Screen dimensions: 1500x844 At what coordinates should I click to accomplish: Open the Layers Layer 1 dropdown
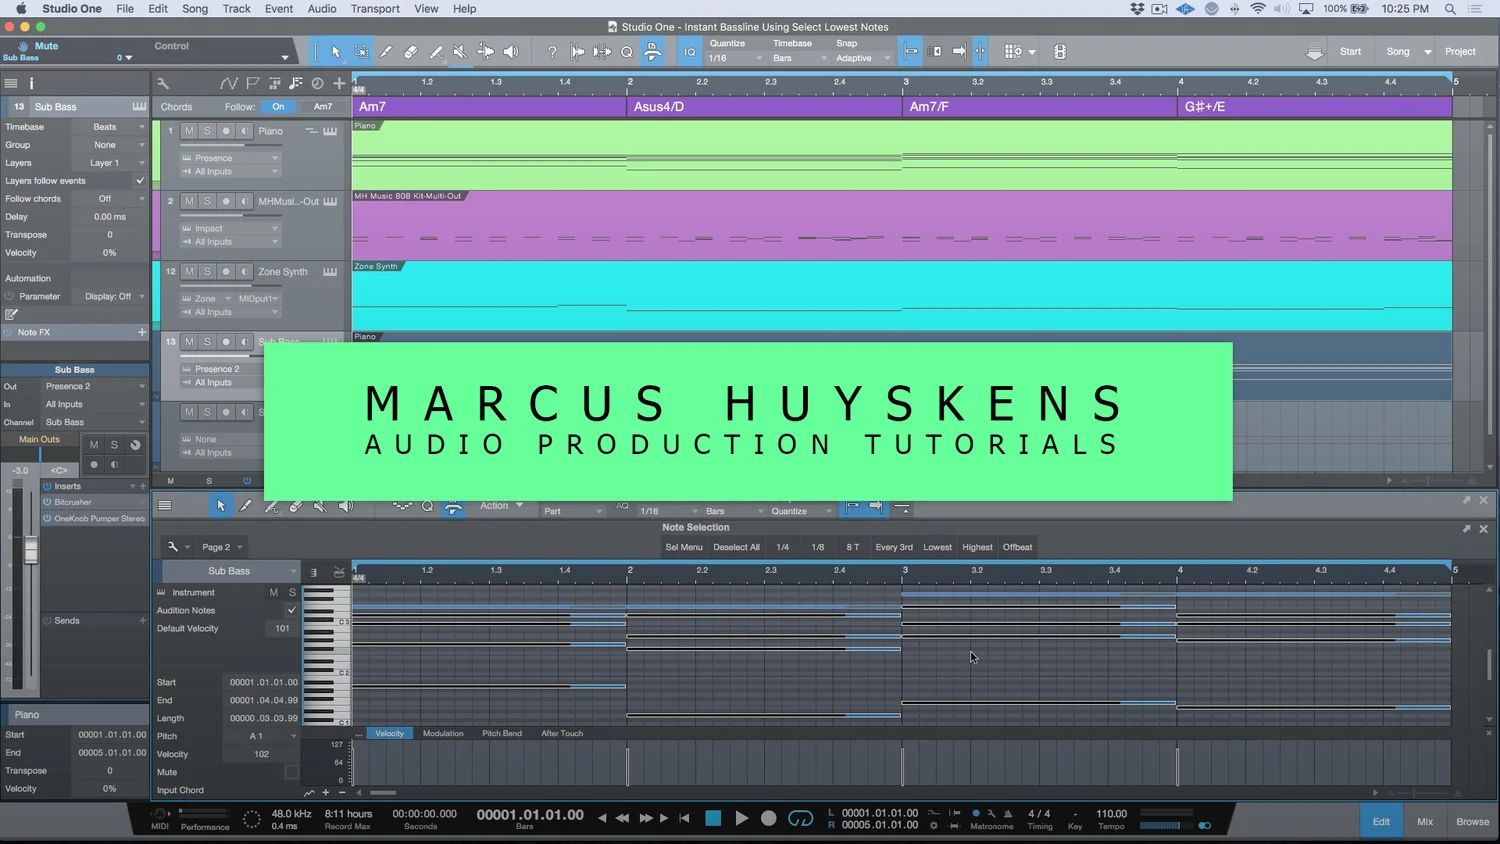(110, 163)
